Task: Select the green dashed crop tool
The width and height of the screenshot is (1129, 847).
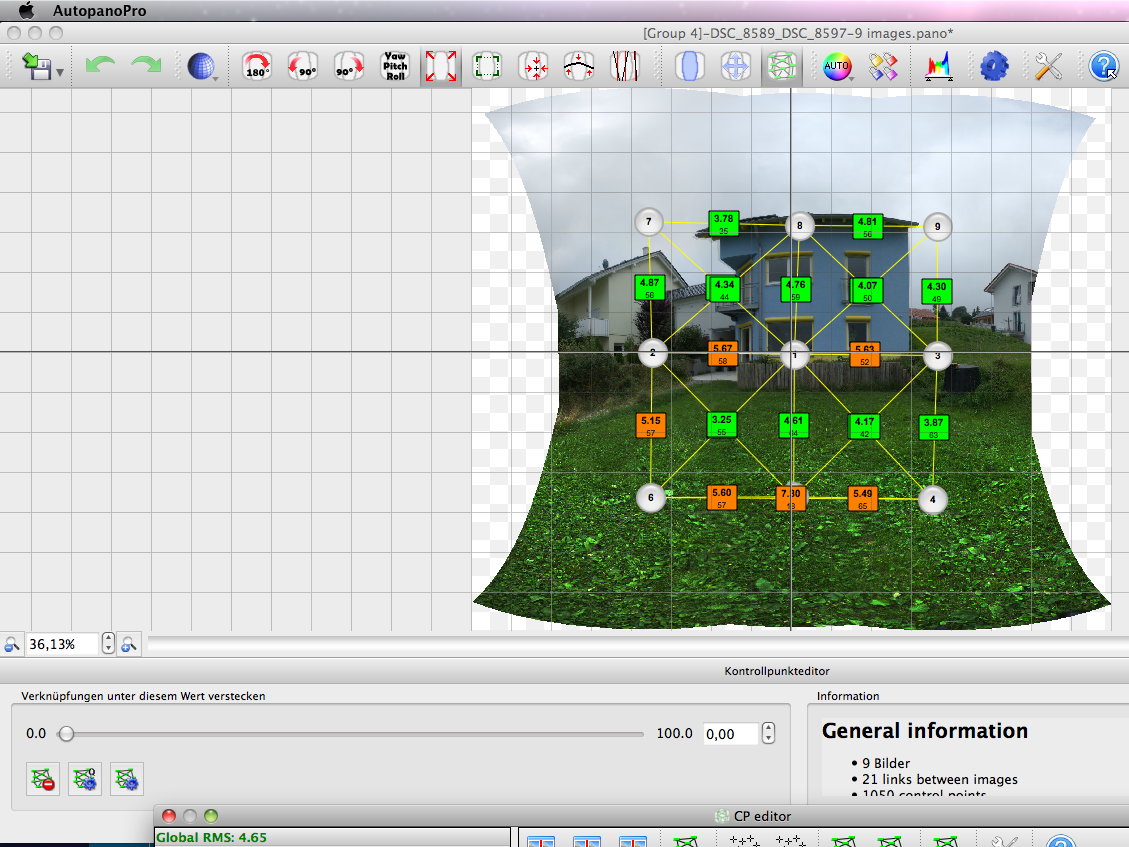Action: tap(487, 68)
